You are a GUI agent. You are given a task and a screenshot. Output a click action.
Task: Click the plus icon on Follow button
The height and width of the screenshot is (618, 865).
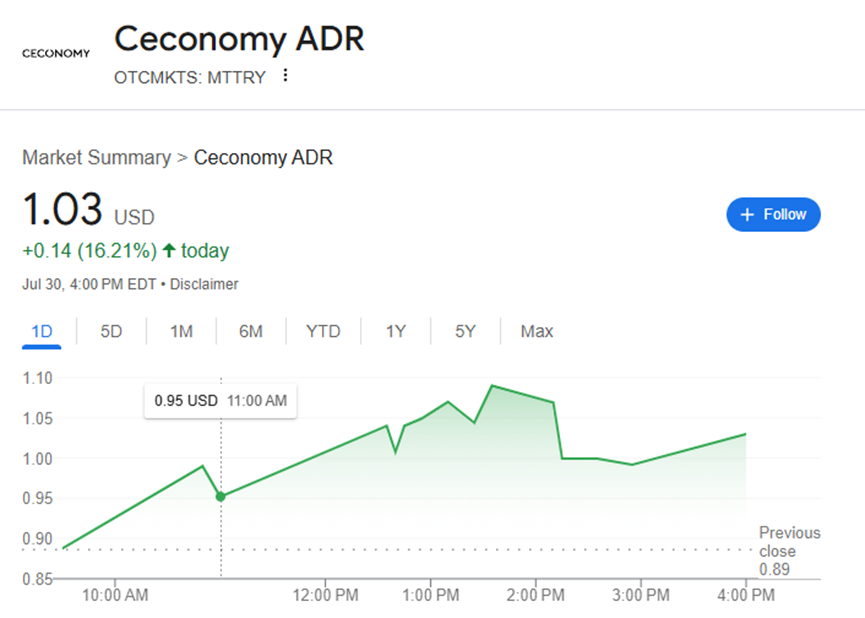point(745,215)
